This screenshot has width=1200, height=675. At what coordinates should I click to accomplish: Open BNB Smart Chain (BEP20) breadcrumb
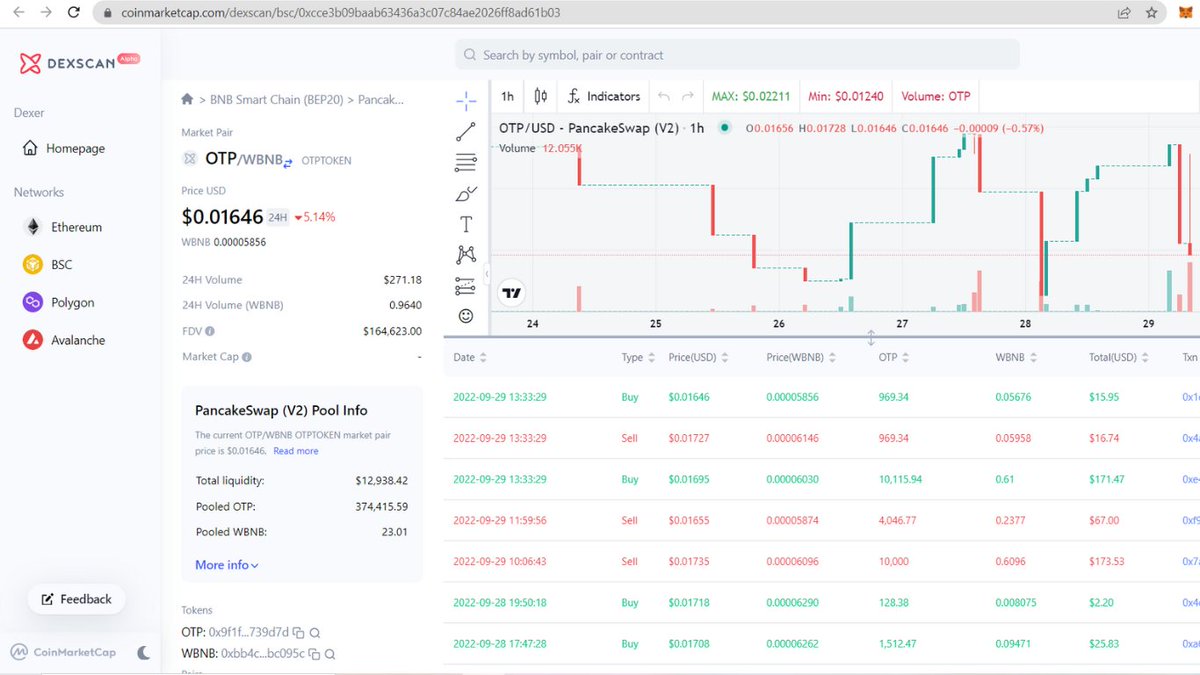pyautogui.click(x=277, y=100)
